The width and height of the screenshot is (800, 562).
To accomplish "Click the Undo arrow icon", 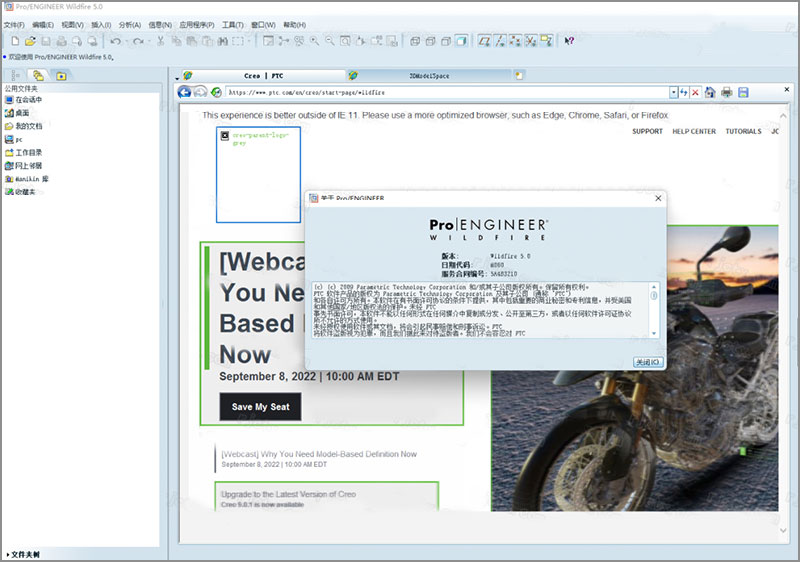I will (116, 41).
